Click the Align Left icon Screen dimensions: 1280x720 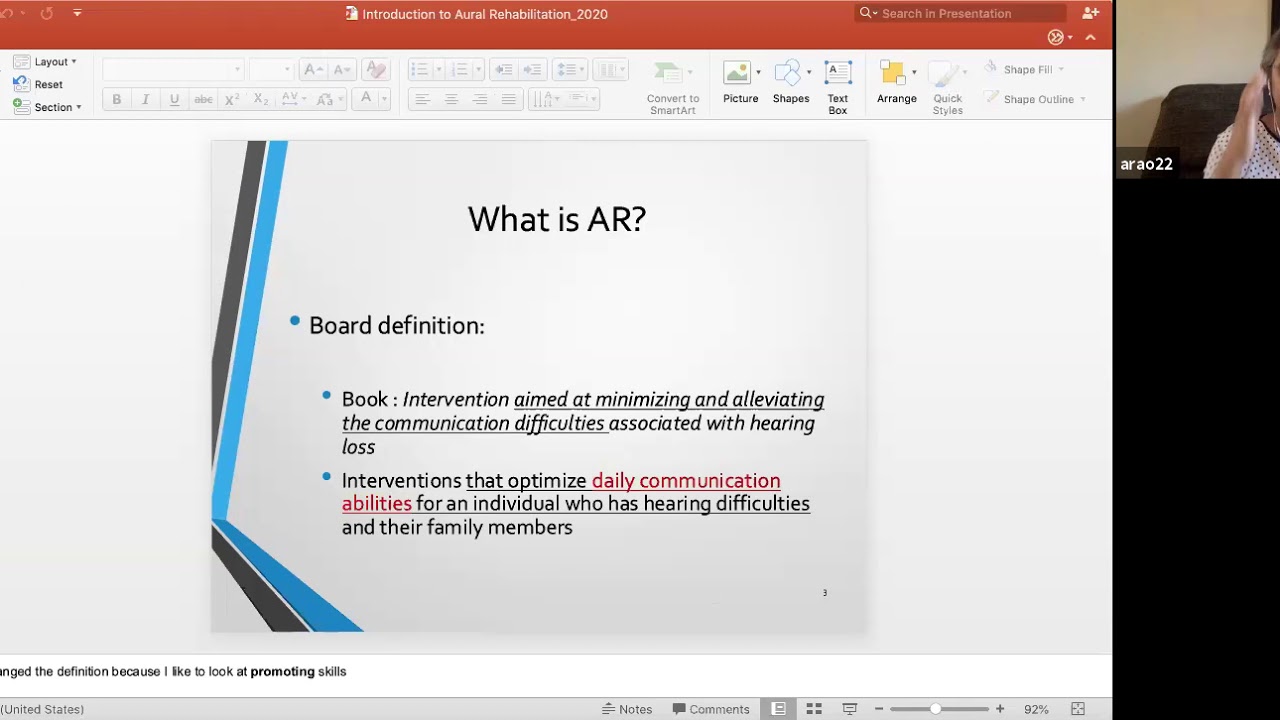(422, 99)
